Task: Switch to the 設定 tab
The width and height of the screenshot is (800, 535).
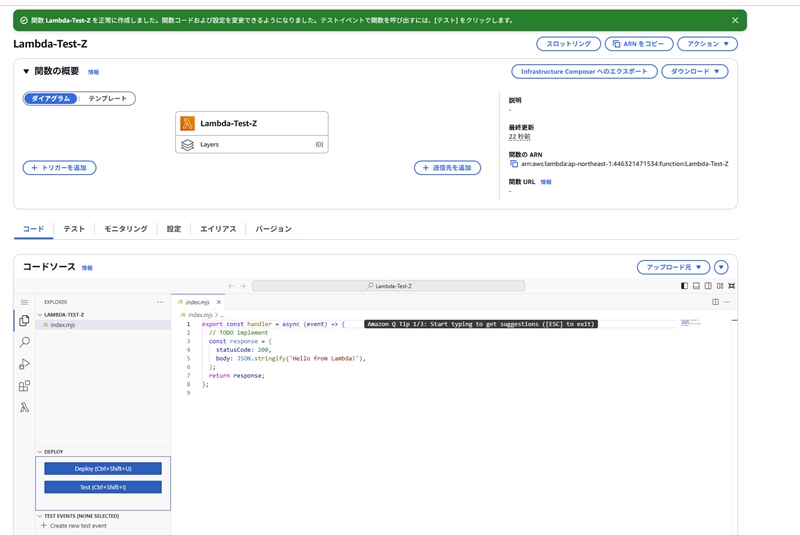Action: pyautogui.click(x=173, y=229)
